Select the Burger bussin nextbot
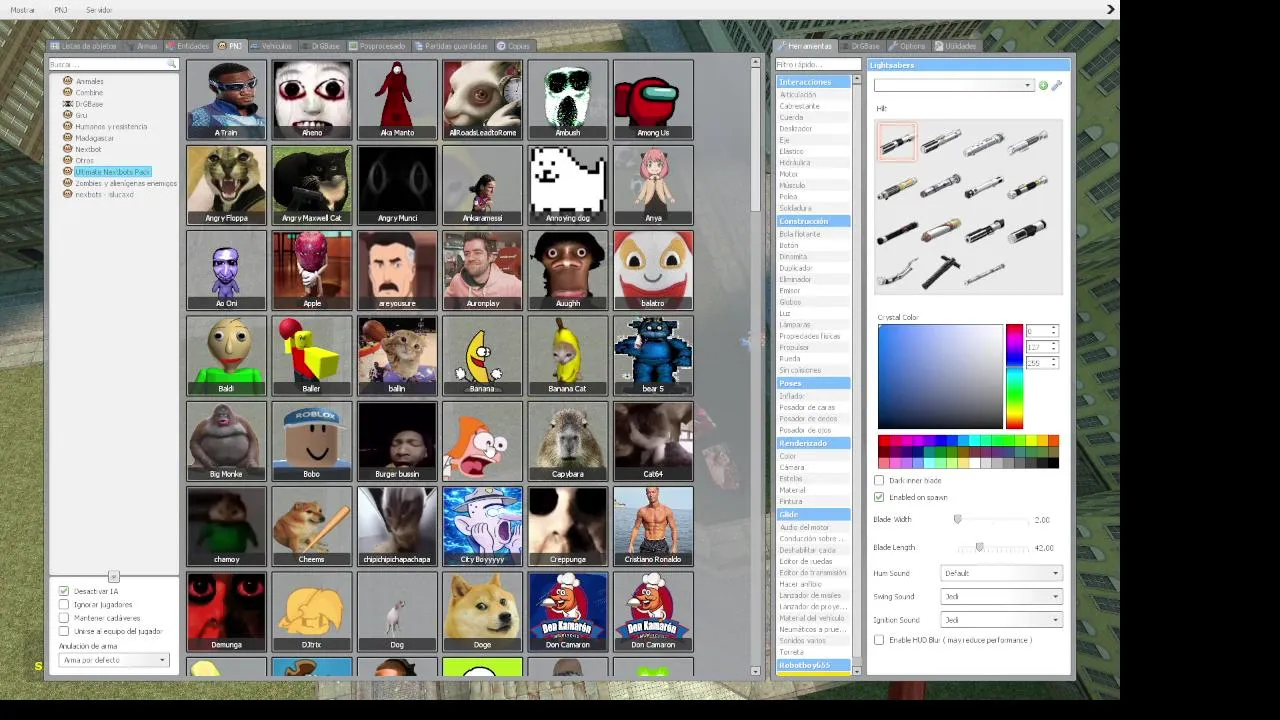 pos(397,441)
